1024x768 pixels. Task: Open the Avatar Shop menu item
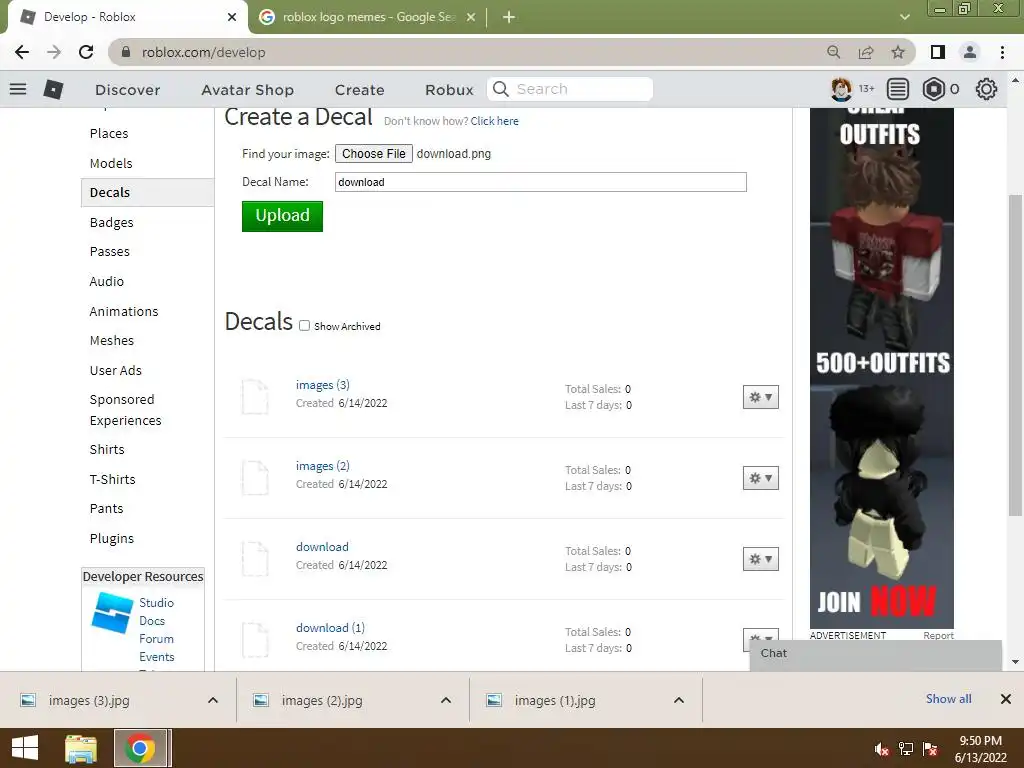coord(248,89)
